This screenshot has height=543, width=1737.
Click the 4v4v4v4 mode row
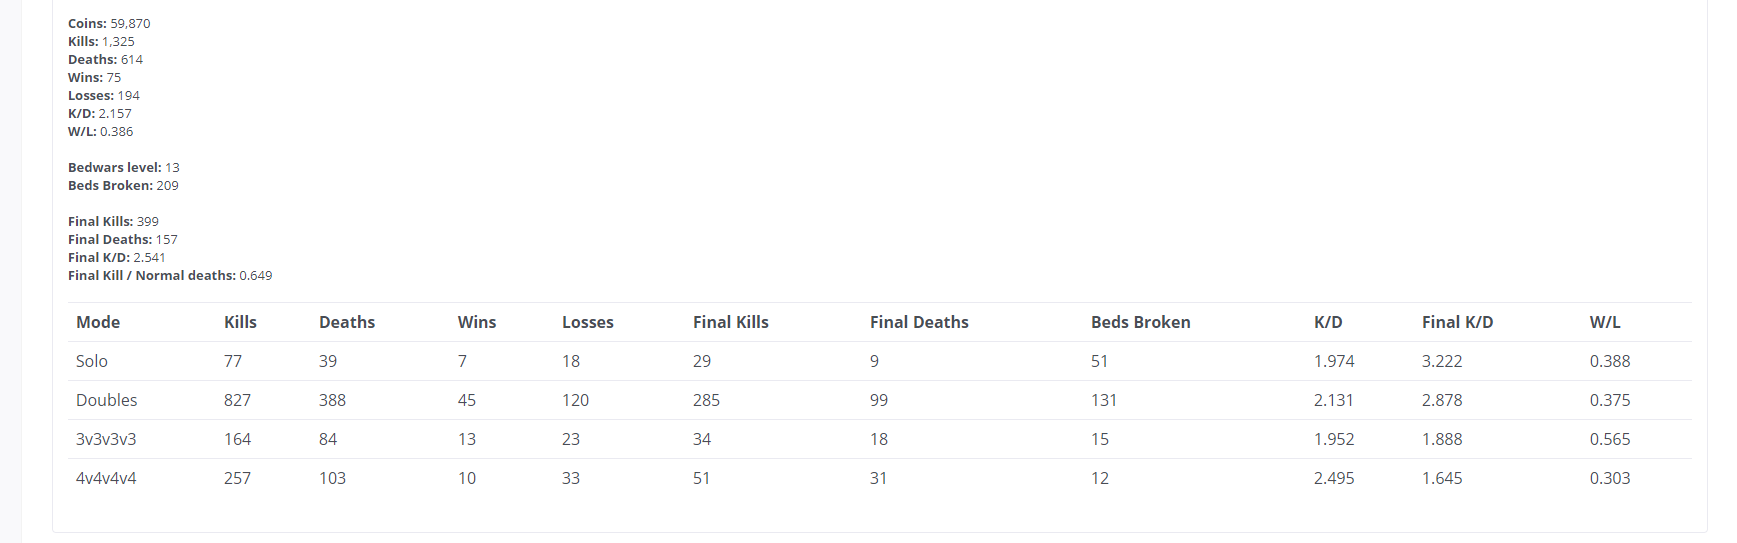[880, 478]
